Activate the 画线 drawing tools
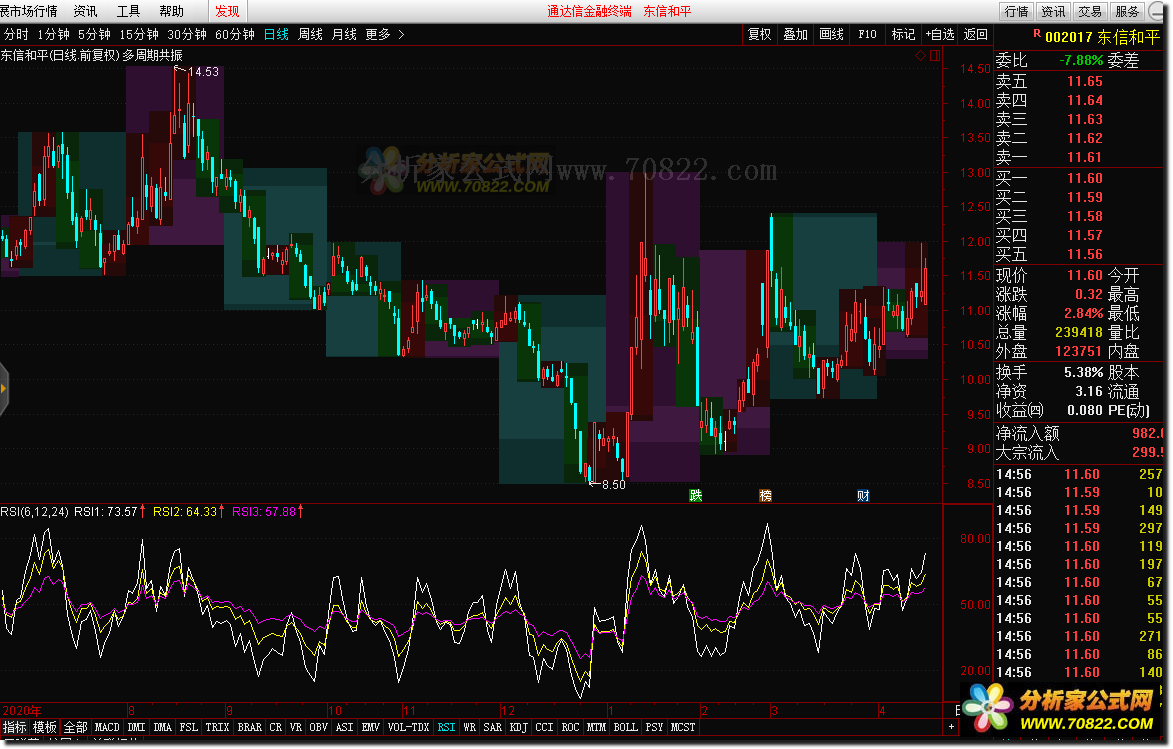The height and width of the screenshot is (749, 1173). coord(831,34)
